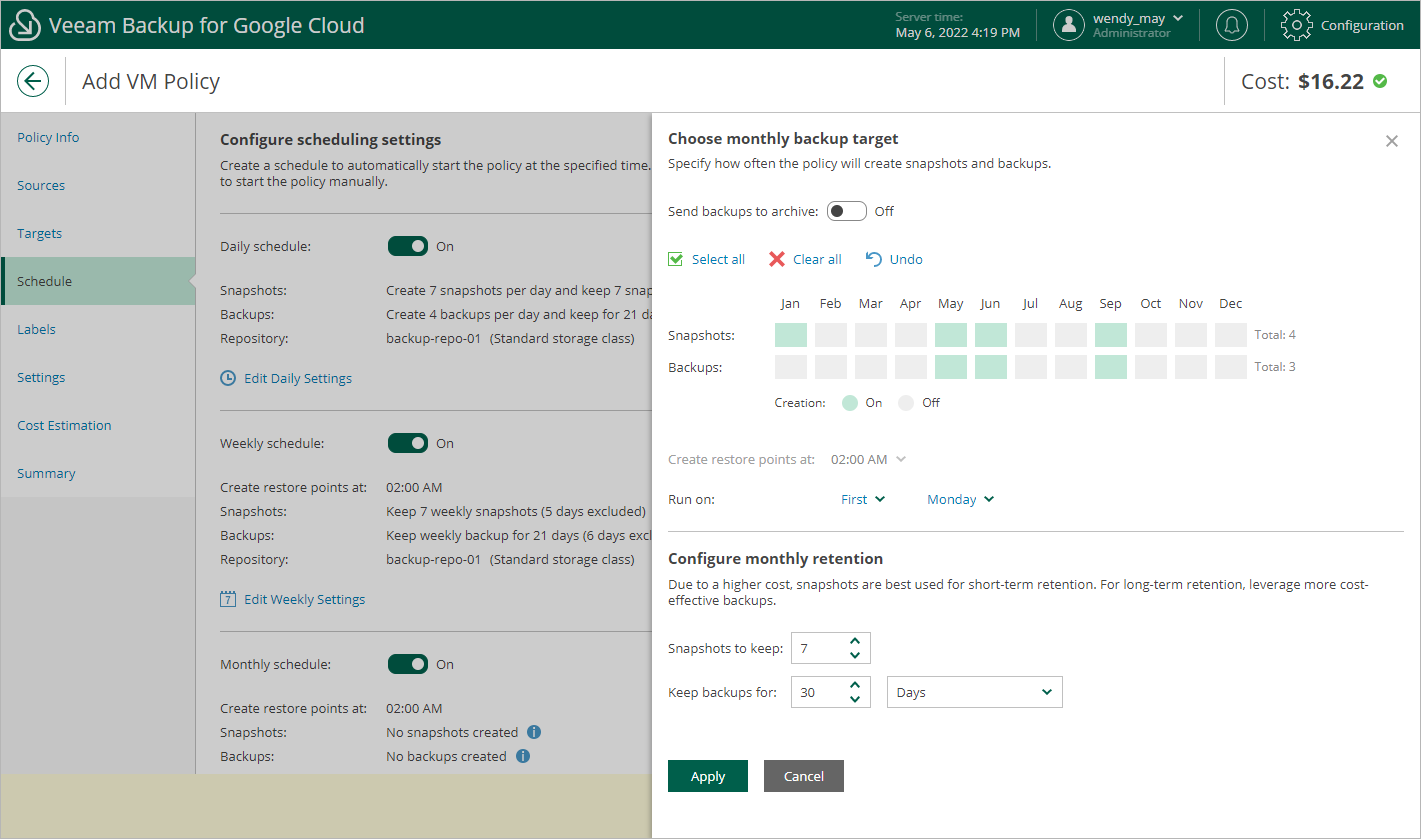Toggle March snapshots cell
This screenshot has height=839, width=1421.
[871, 335]
